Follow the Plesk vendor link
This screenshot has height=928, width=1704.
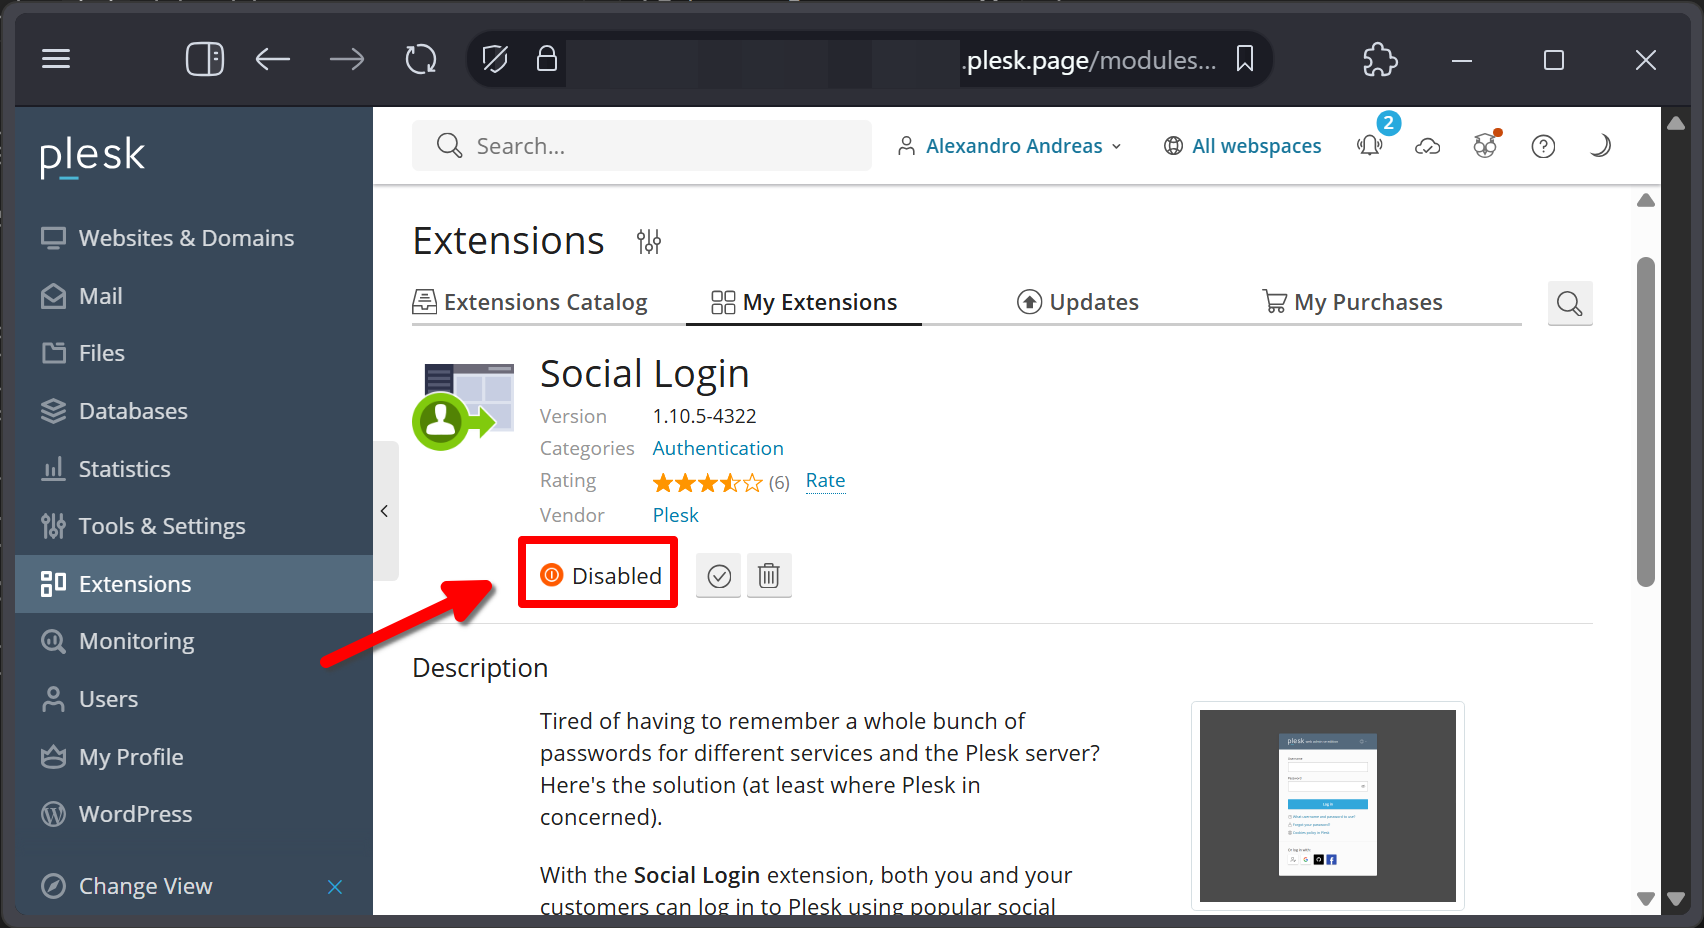pos(676,515)
